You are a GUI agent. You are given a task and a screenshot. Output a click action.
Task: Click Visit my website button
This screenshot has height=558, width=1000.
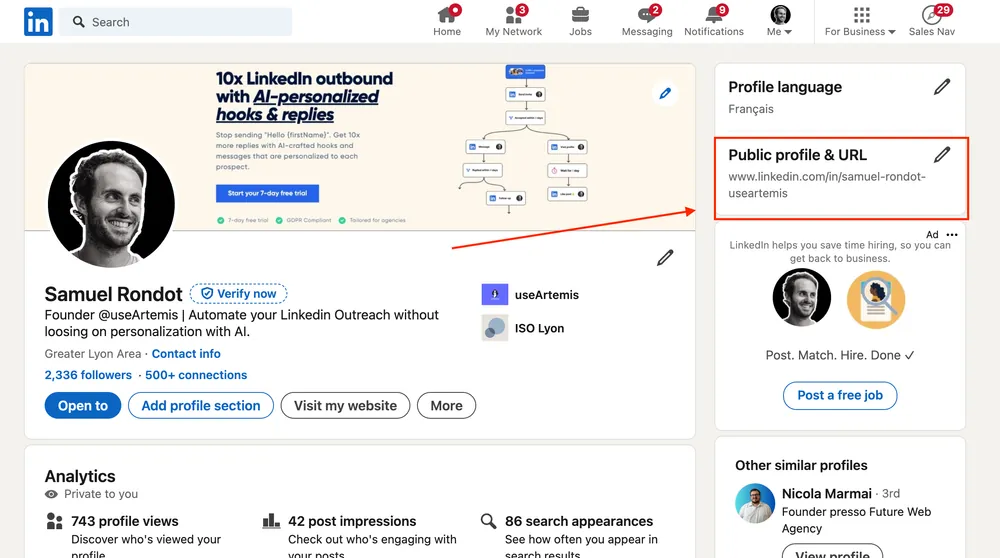(345, 406)
